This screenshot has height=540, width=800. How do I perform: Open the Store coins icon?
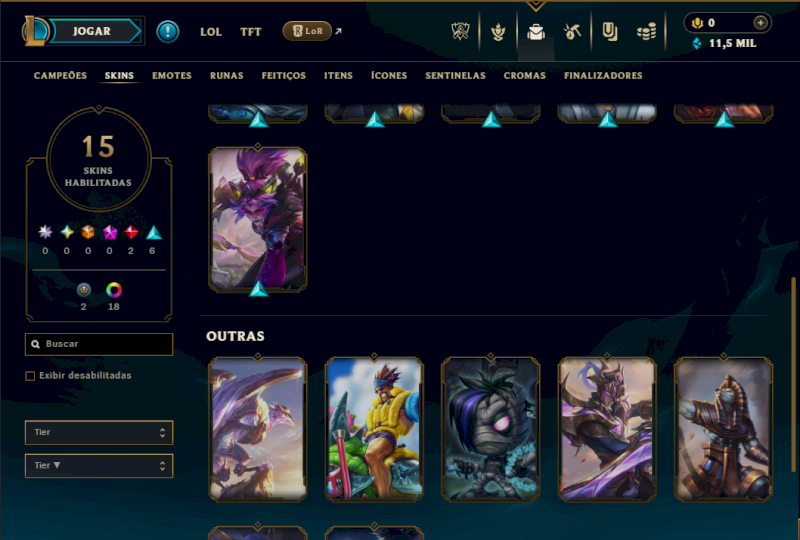pyautogui.click(x=646, y=32)
